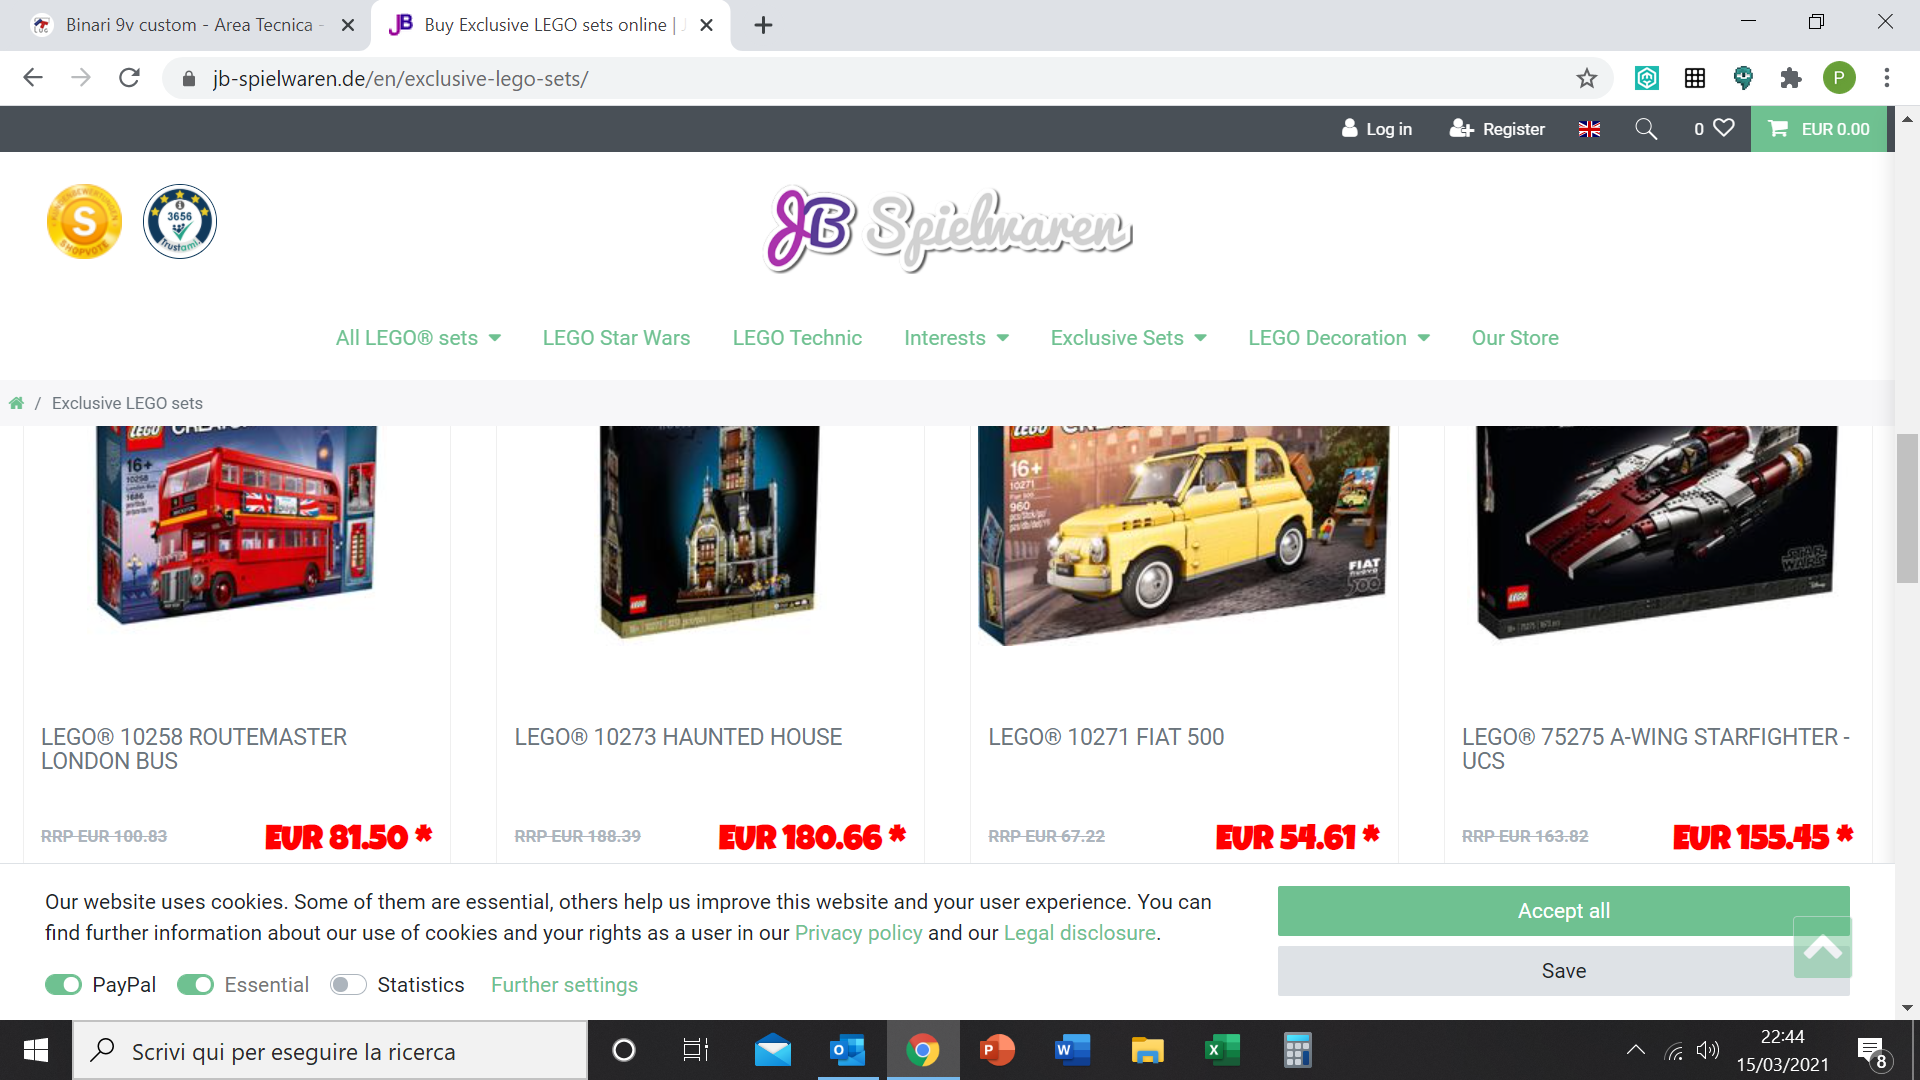Open the Chrome profile avatar P
Image resolution: width=1920 pixels, height=1080 pixels.
[x=1839, y=78]
